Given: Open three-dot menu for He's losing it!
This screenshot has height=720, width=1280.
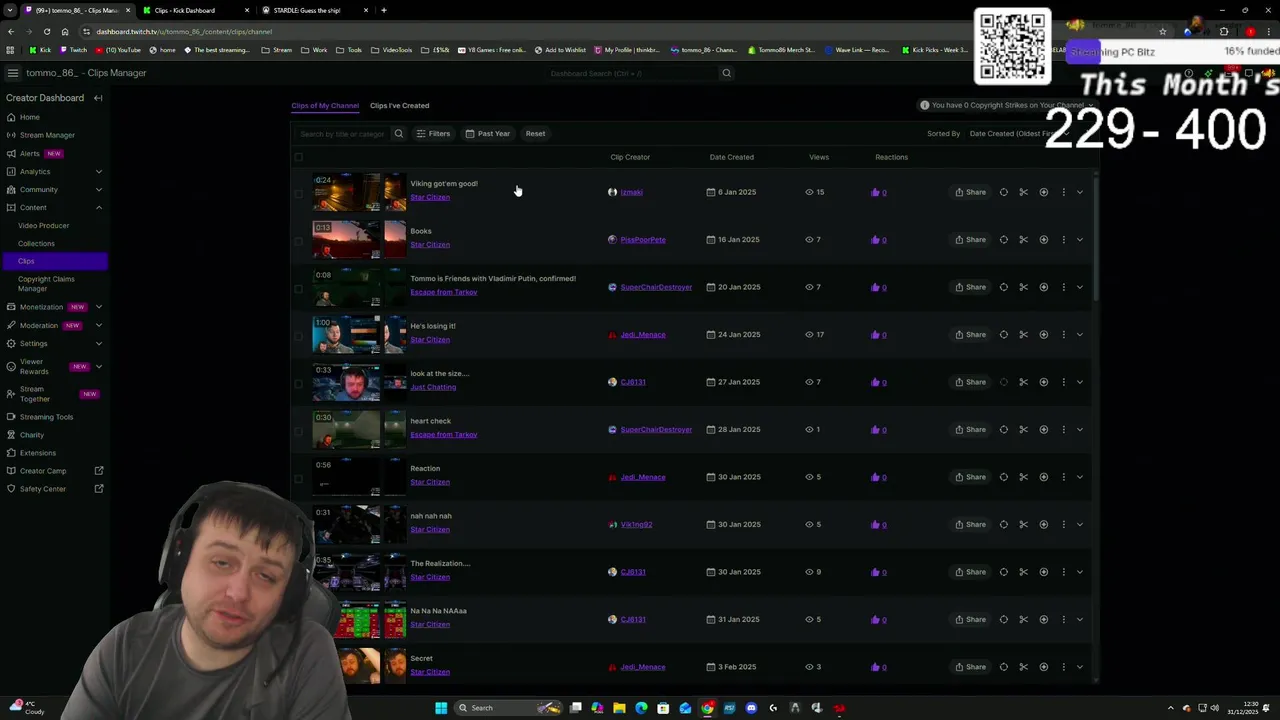Looking at the screenshot, I should click(x=1063, y=335).
